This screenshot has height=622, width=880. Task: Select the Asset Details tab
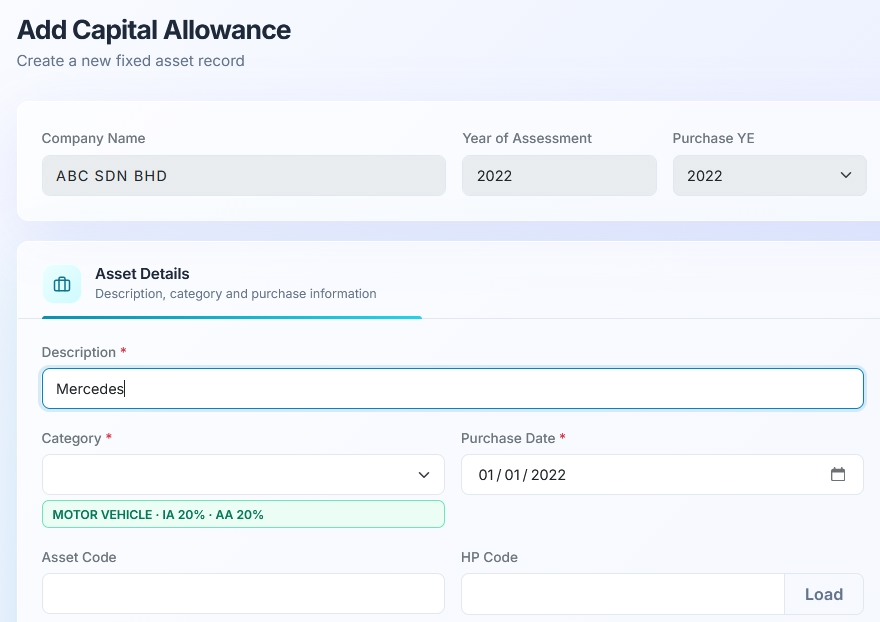coord(232,284)
